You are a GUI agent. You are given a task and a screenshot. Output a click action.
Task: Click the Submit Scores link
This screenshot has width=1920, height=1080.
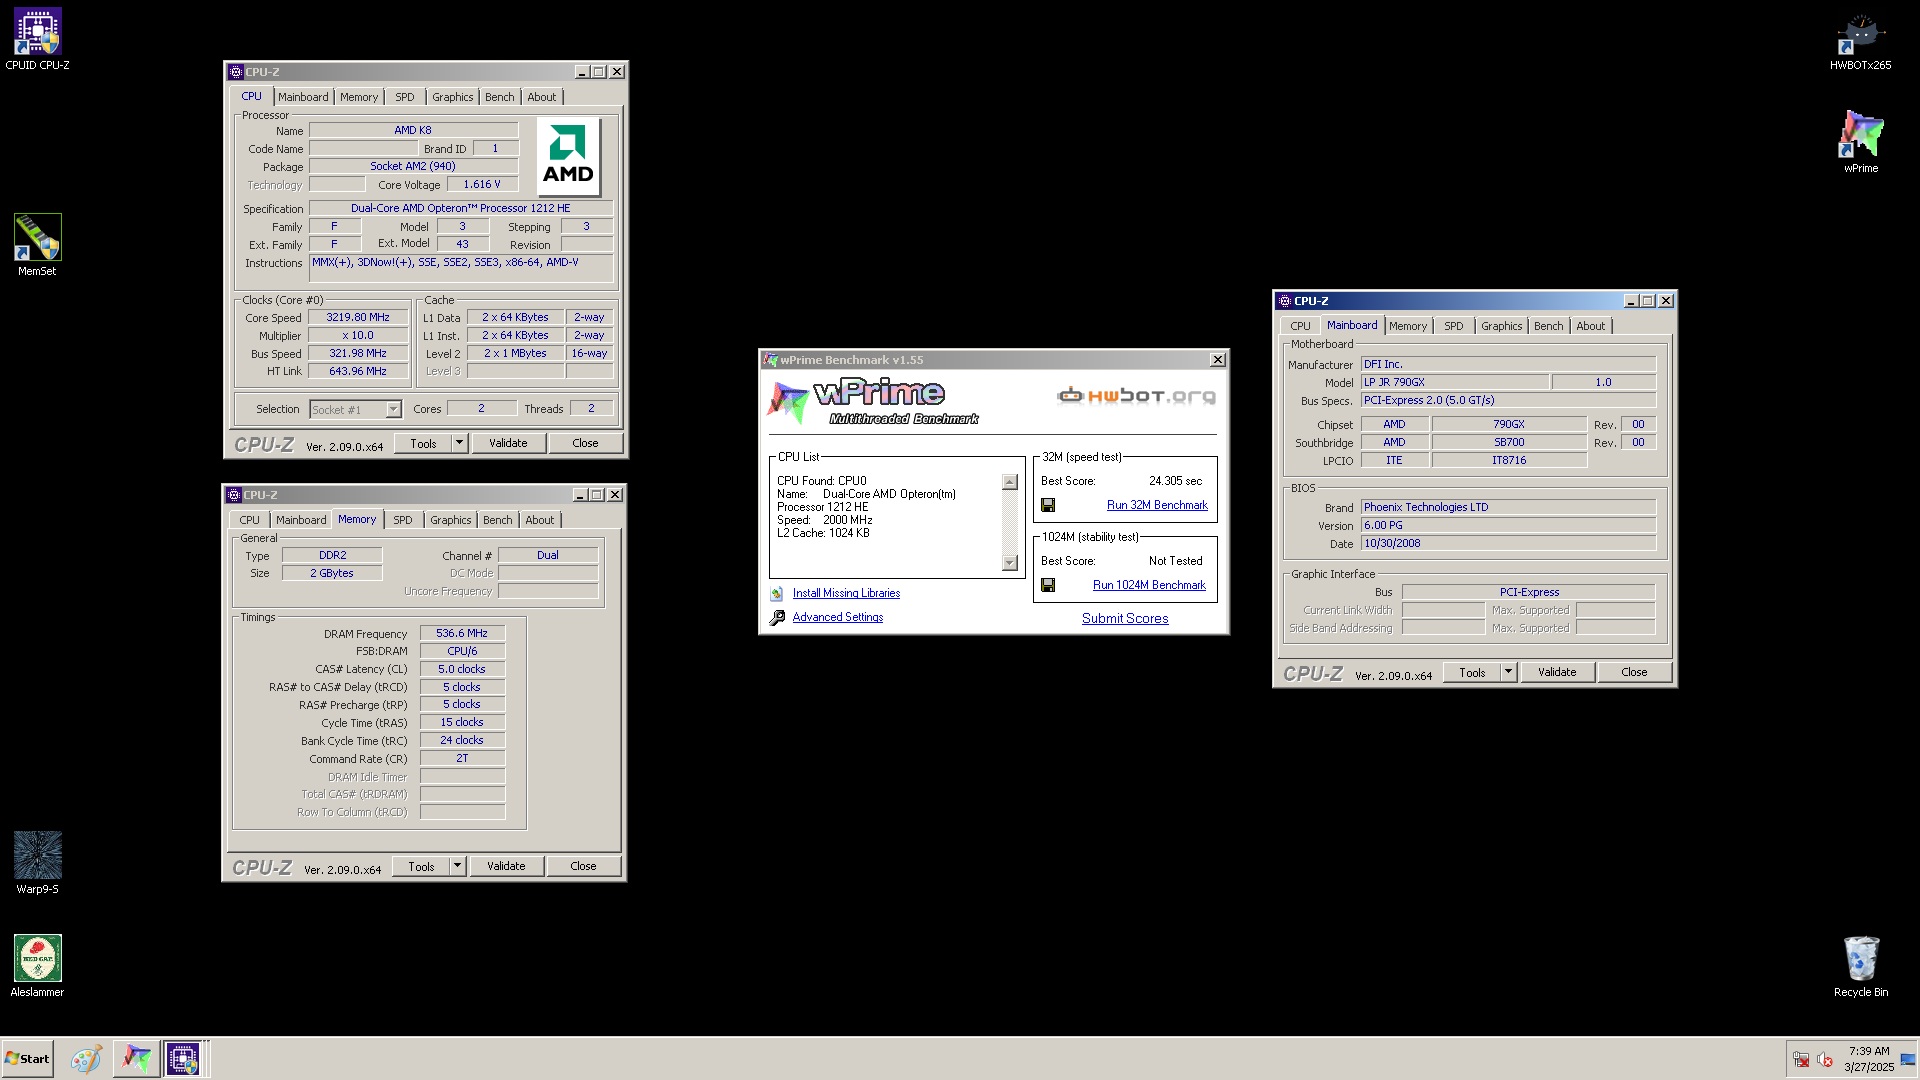pos(1125,618)
